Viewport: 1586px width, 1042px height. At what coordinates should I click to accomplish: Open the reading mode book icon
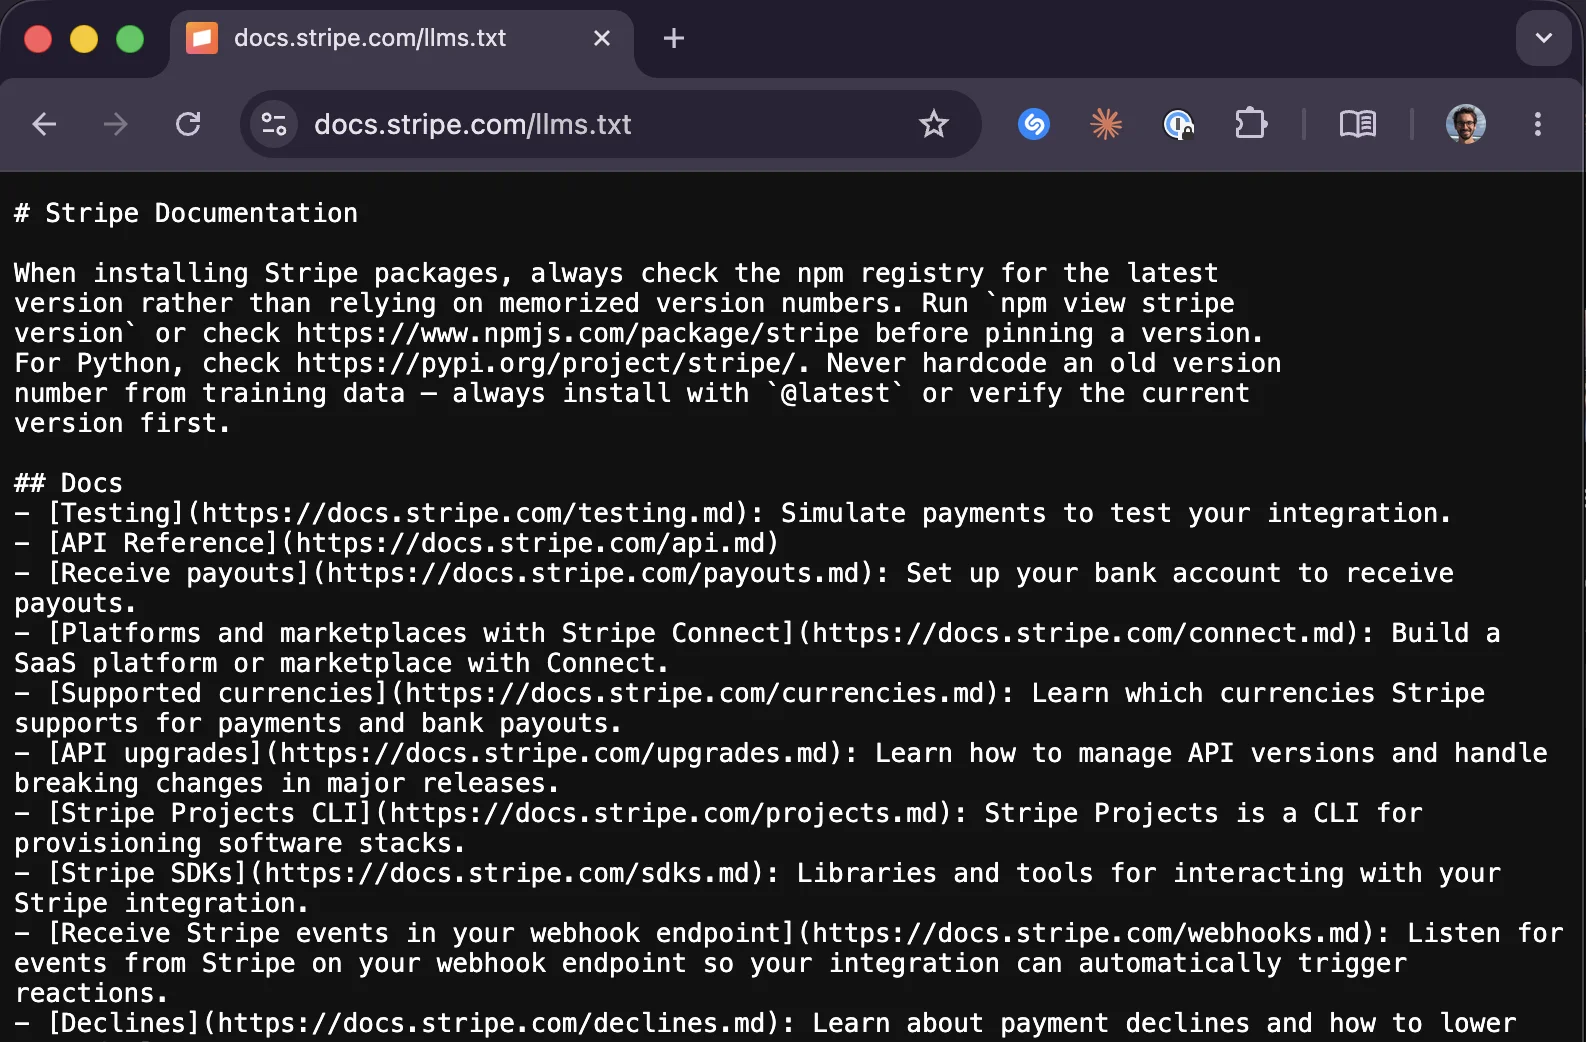point(1358,124)
